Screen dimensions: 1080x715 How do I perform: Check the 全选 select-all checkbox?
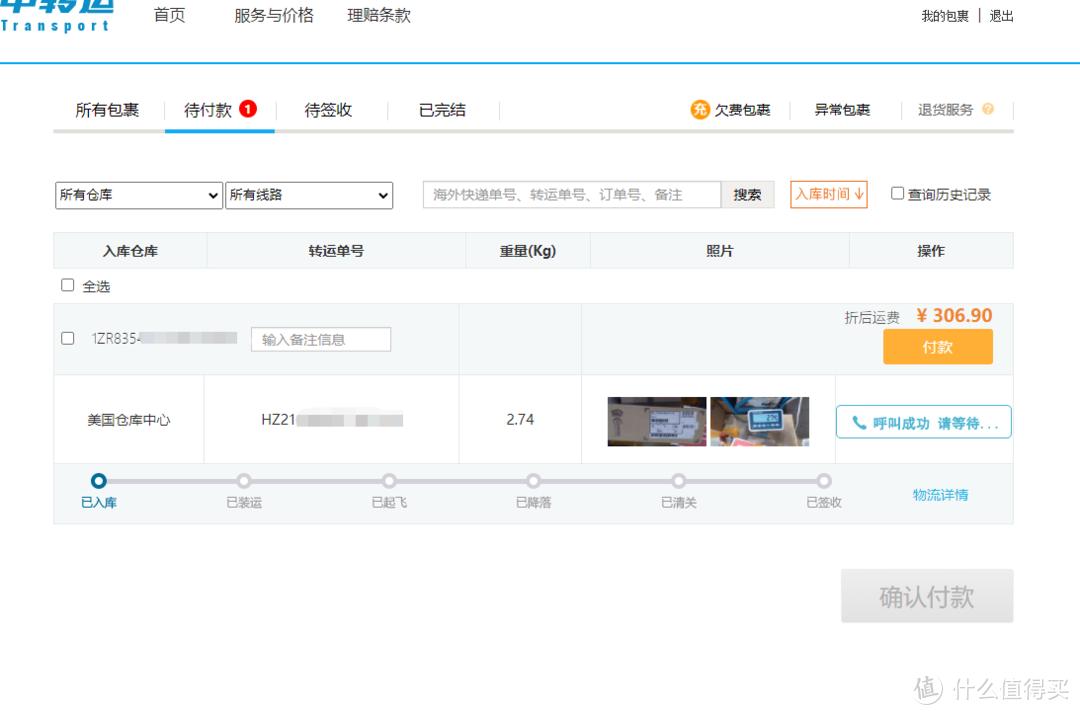pos(66,286)
